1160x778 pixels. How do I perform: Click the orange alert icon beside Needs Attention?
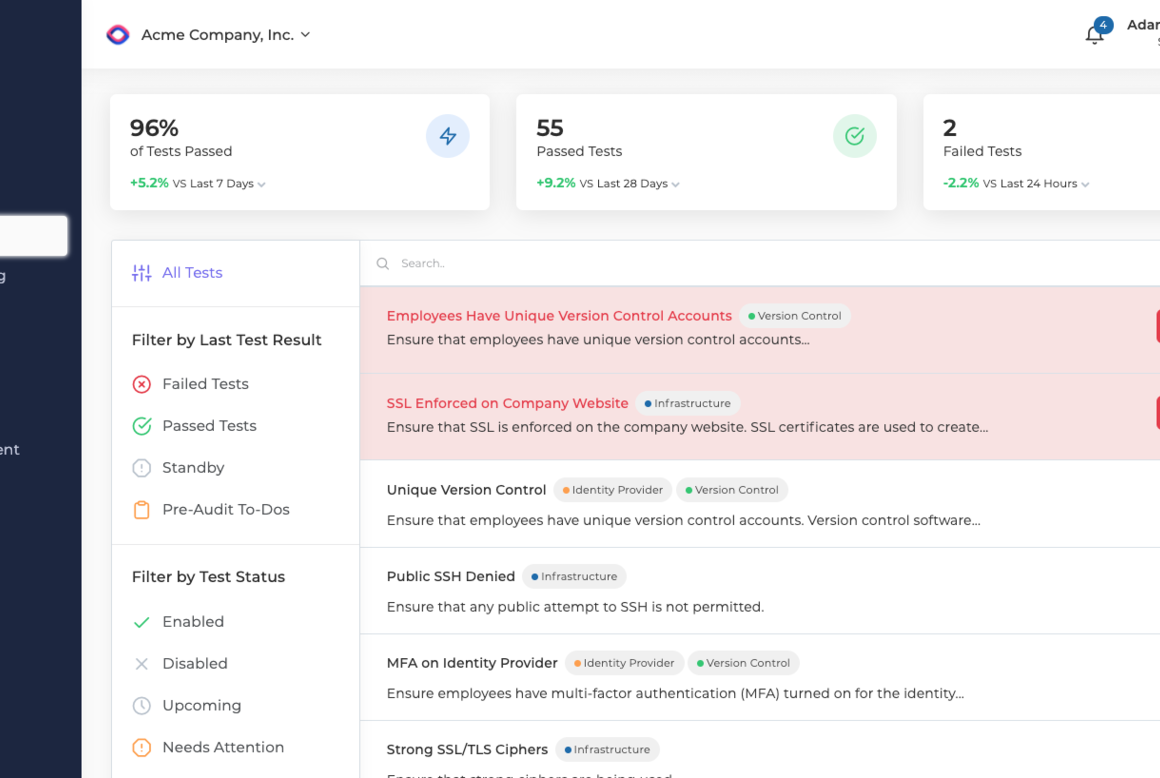pos(141,748)
